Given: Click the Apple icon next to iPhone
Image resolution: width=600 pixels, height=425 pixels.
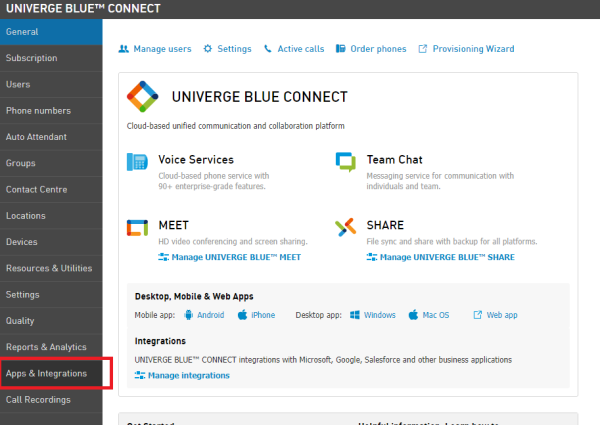Looking at the screenshot, I should (243, 315).
